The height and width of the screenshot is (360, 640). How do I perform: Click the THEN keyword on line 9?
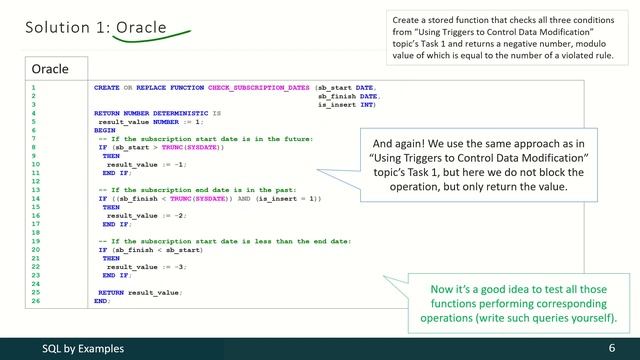111,156
